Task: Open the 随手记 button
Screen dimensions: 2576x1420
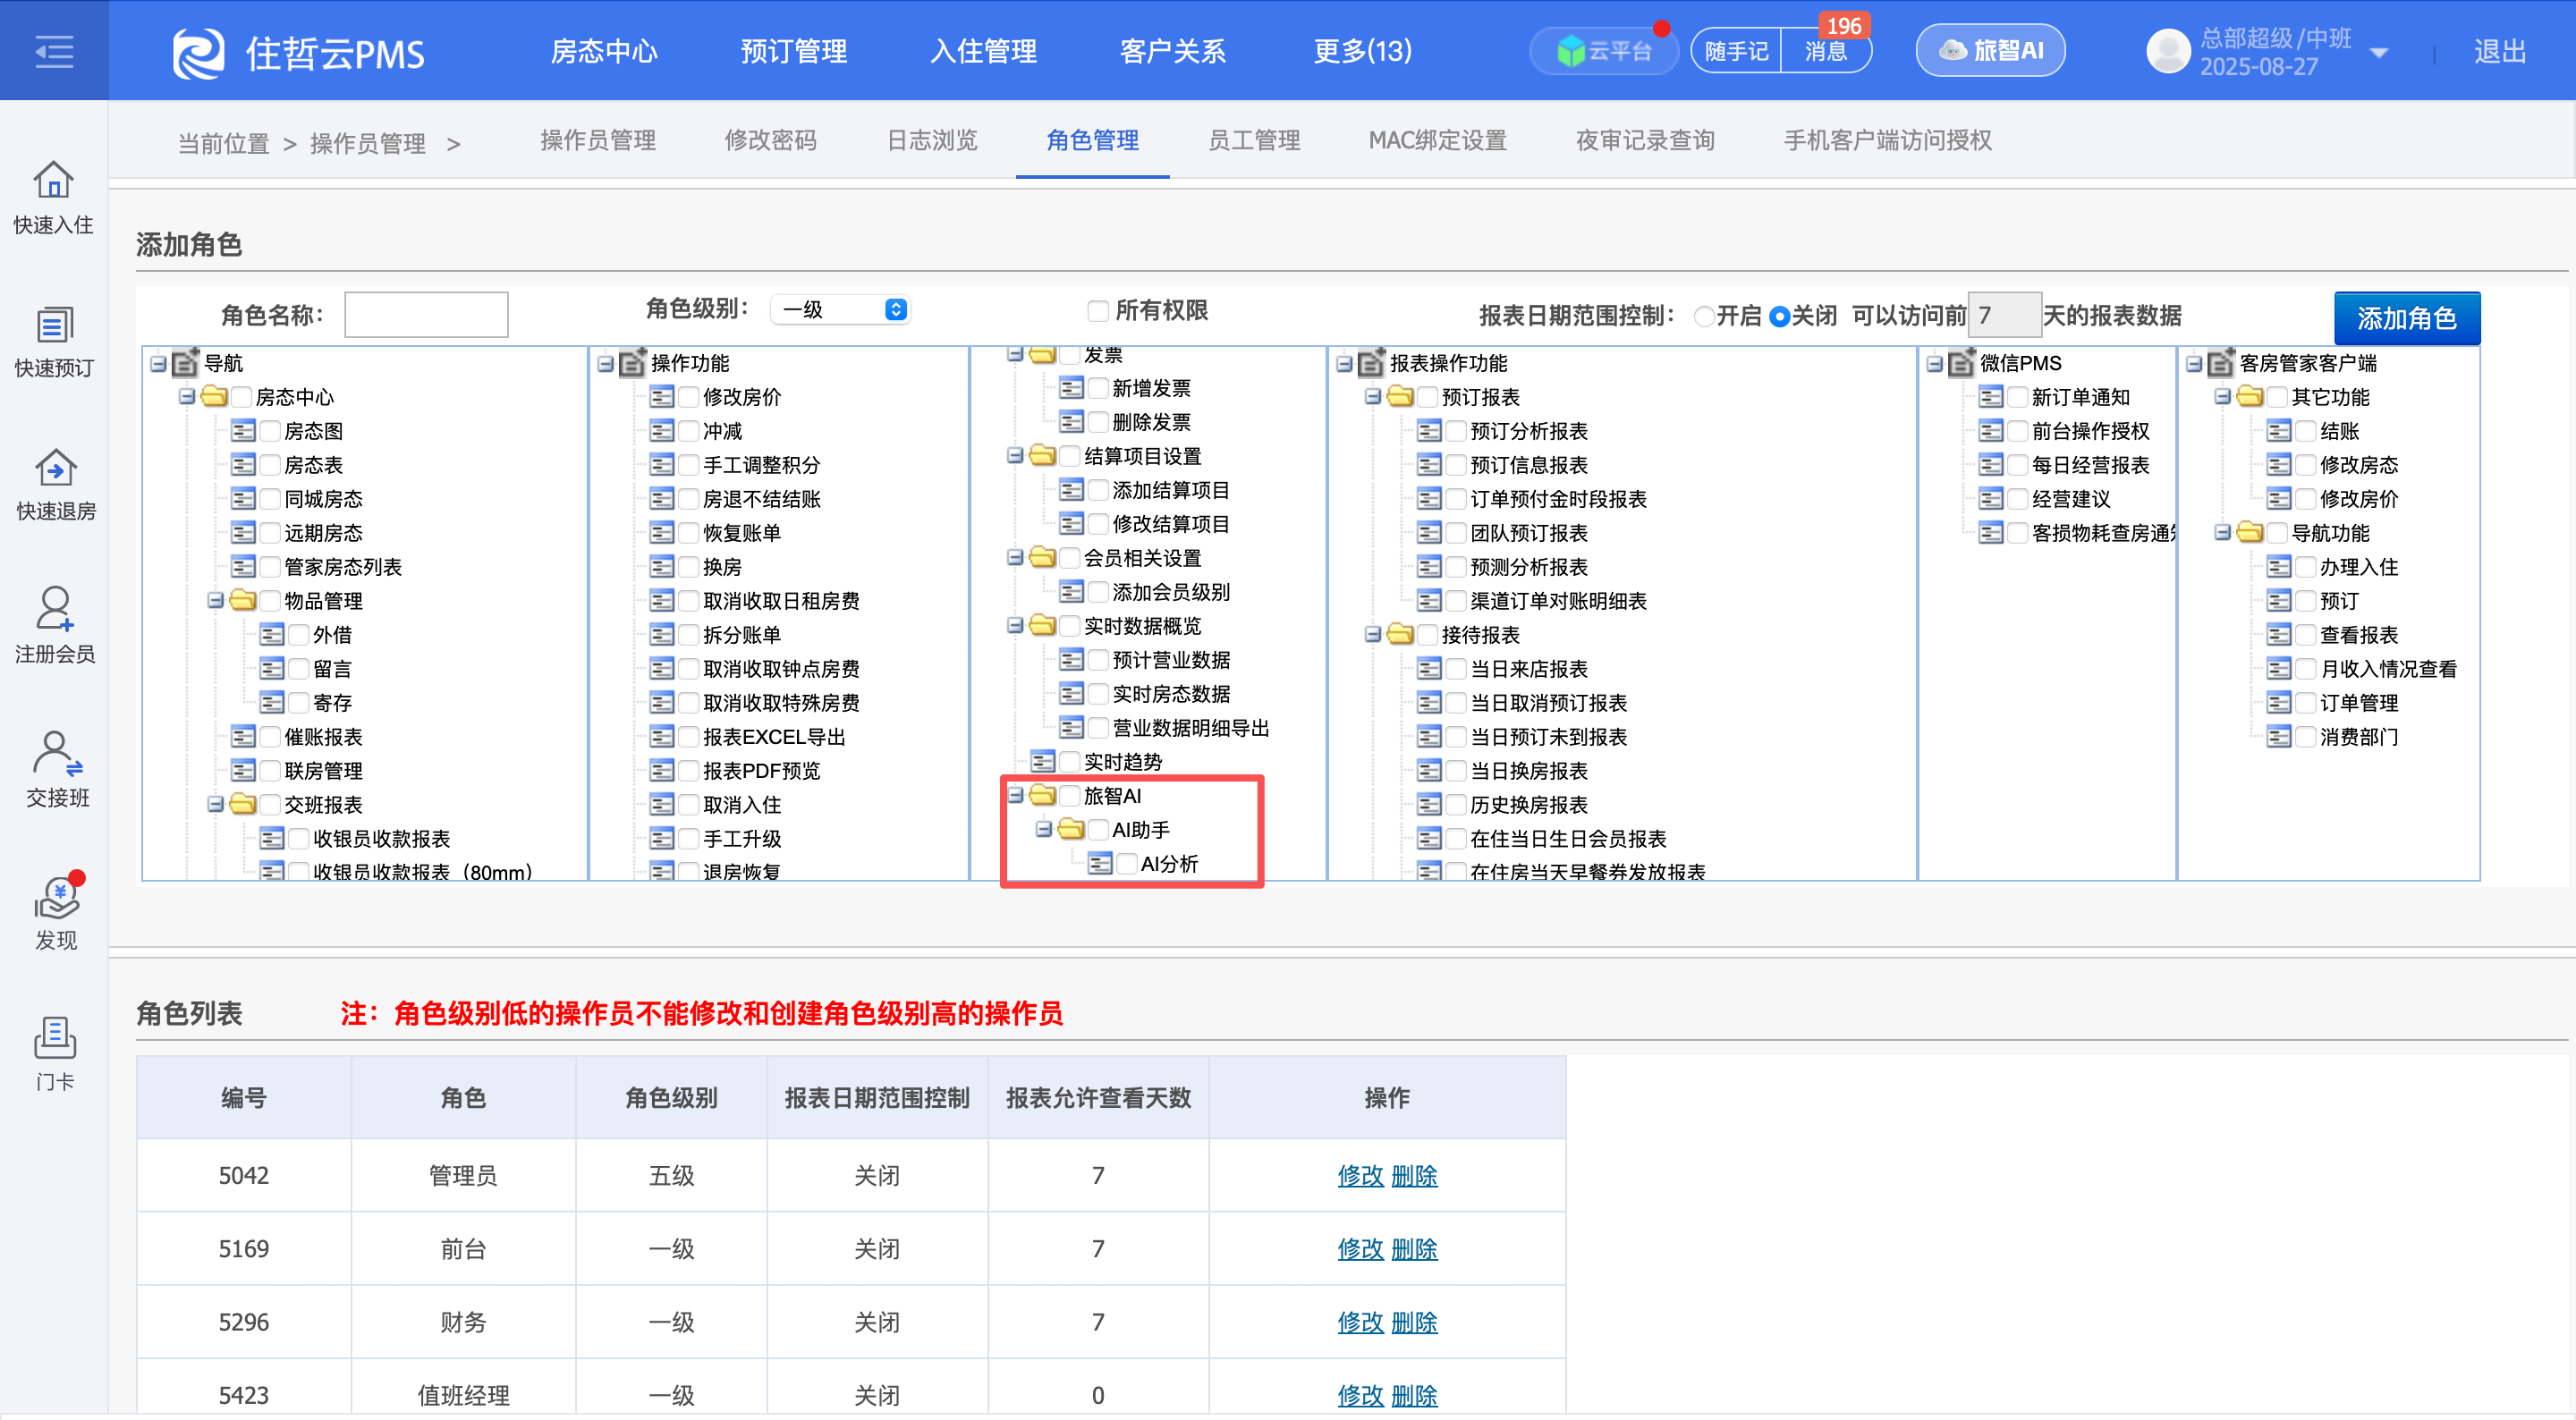Action: [1736, 51]
